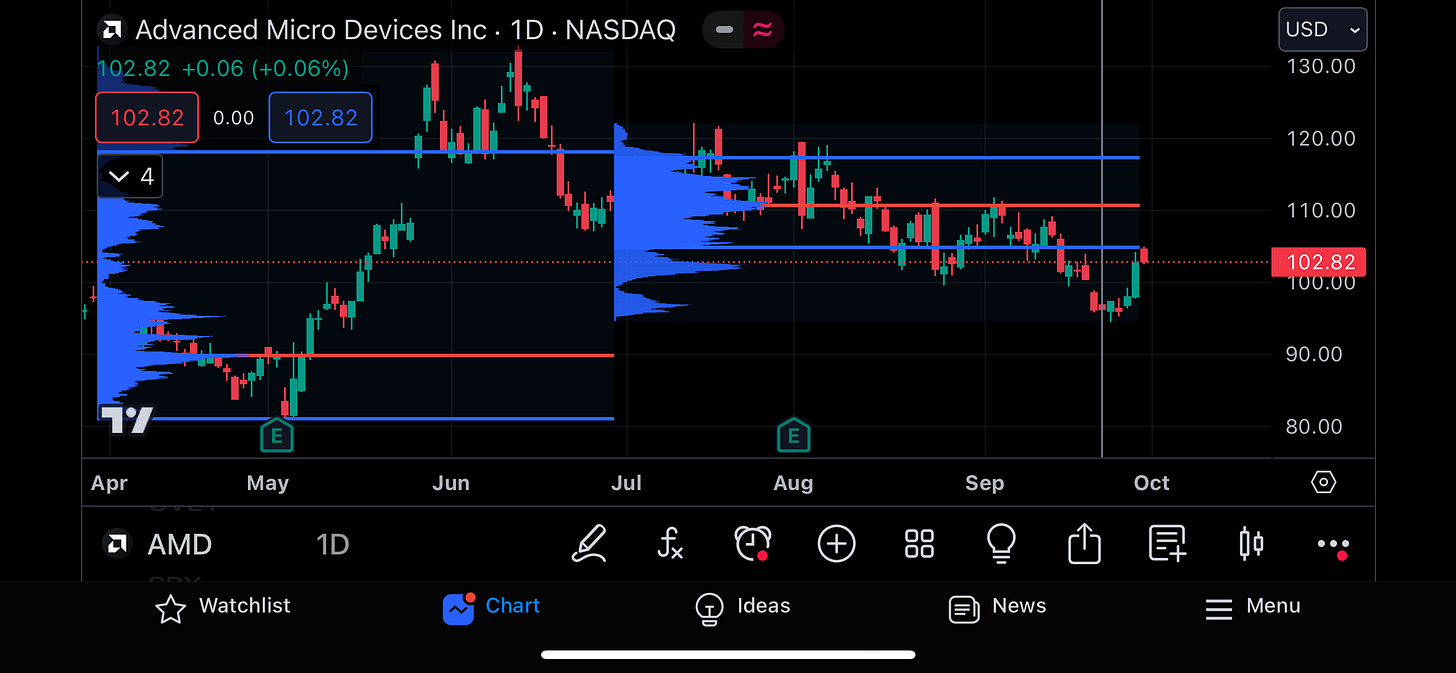The width and height of the screenshot is (1456, 673).
Task: Tap the Sep label on time axis
Action: pyautogui.click(x=984, y=484)
